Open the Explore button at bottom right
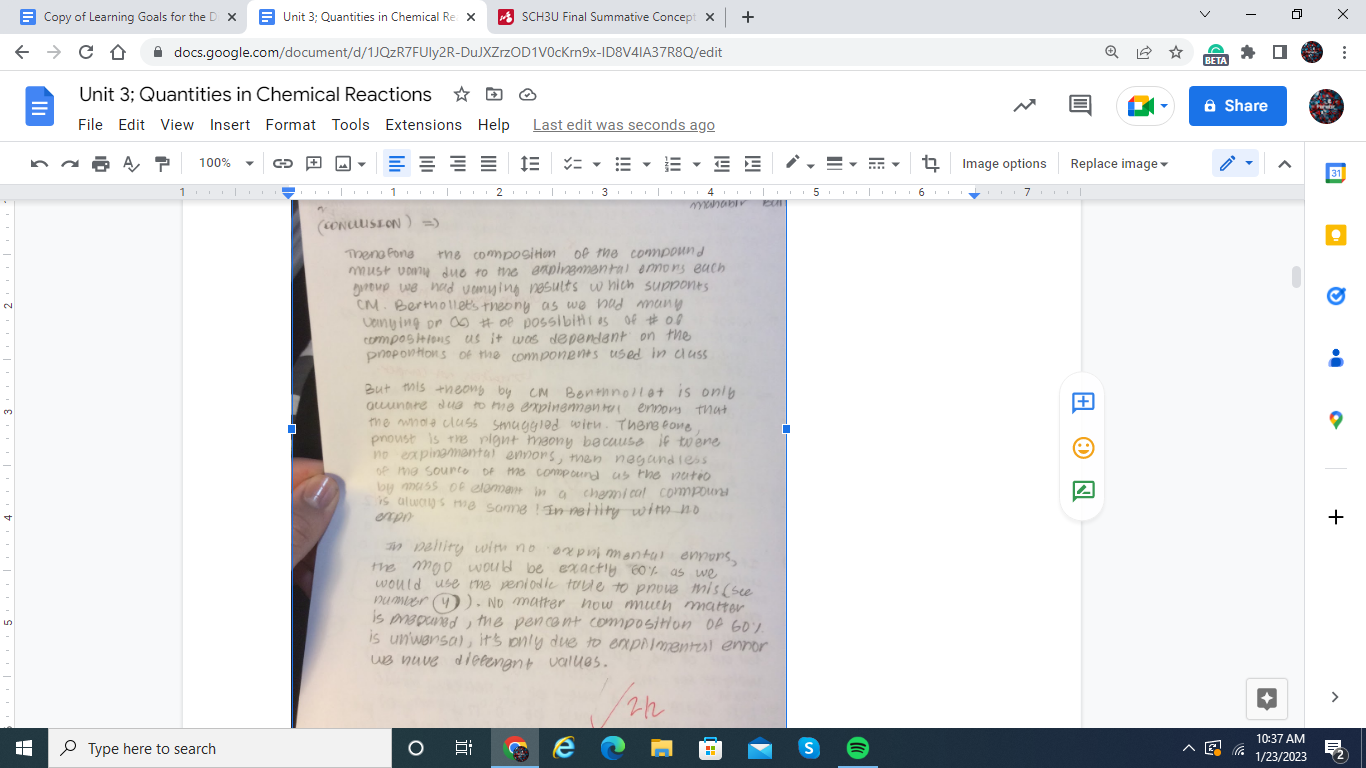This screenshot has height=768, width=1366. tap(1267, 699)
